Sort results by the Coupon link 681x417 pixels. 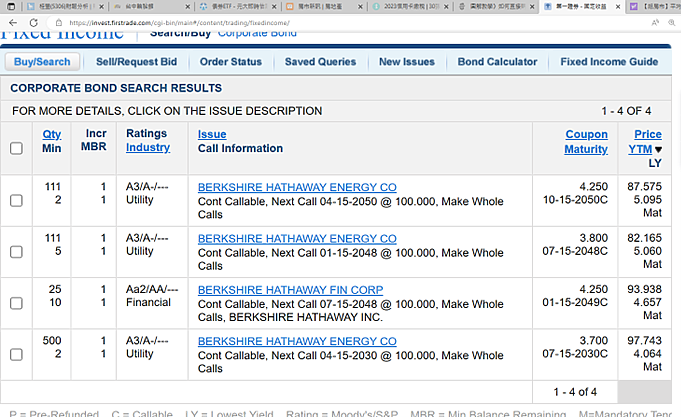tap(586, 134)
